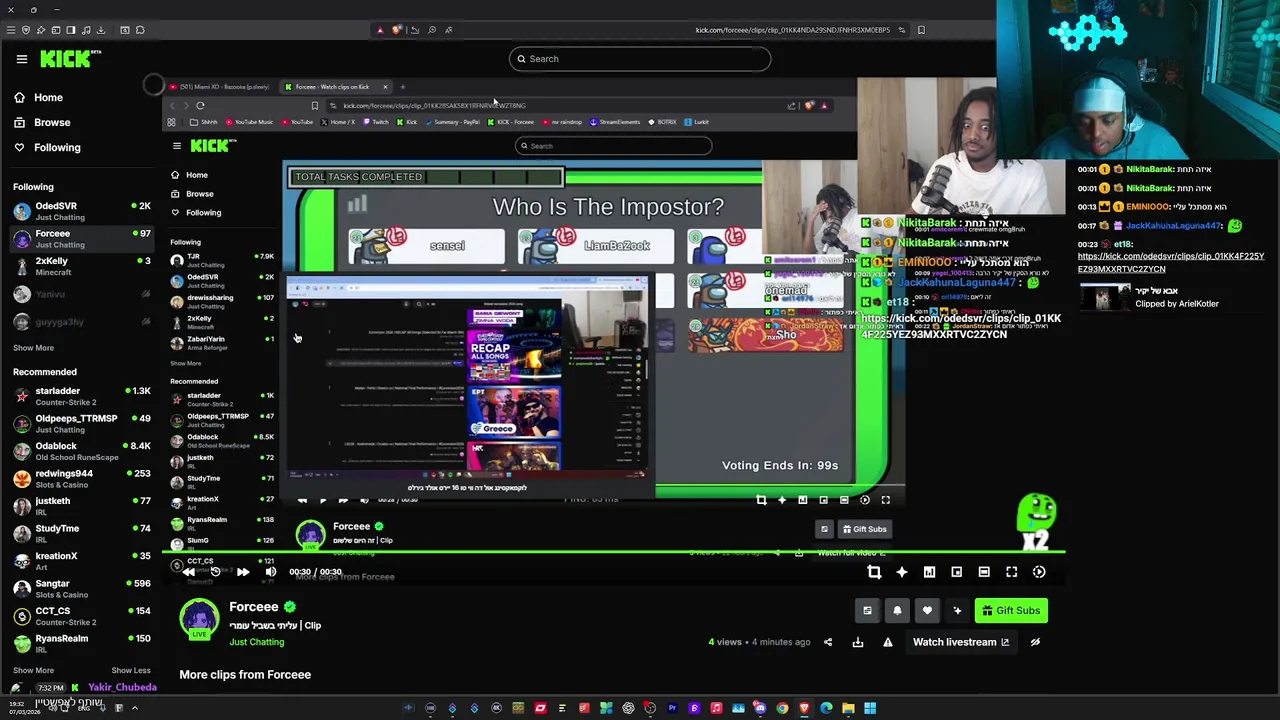Report the clip with warning icon

[888, 642]
